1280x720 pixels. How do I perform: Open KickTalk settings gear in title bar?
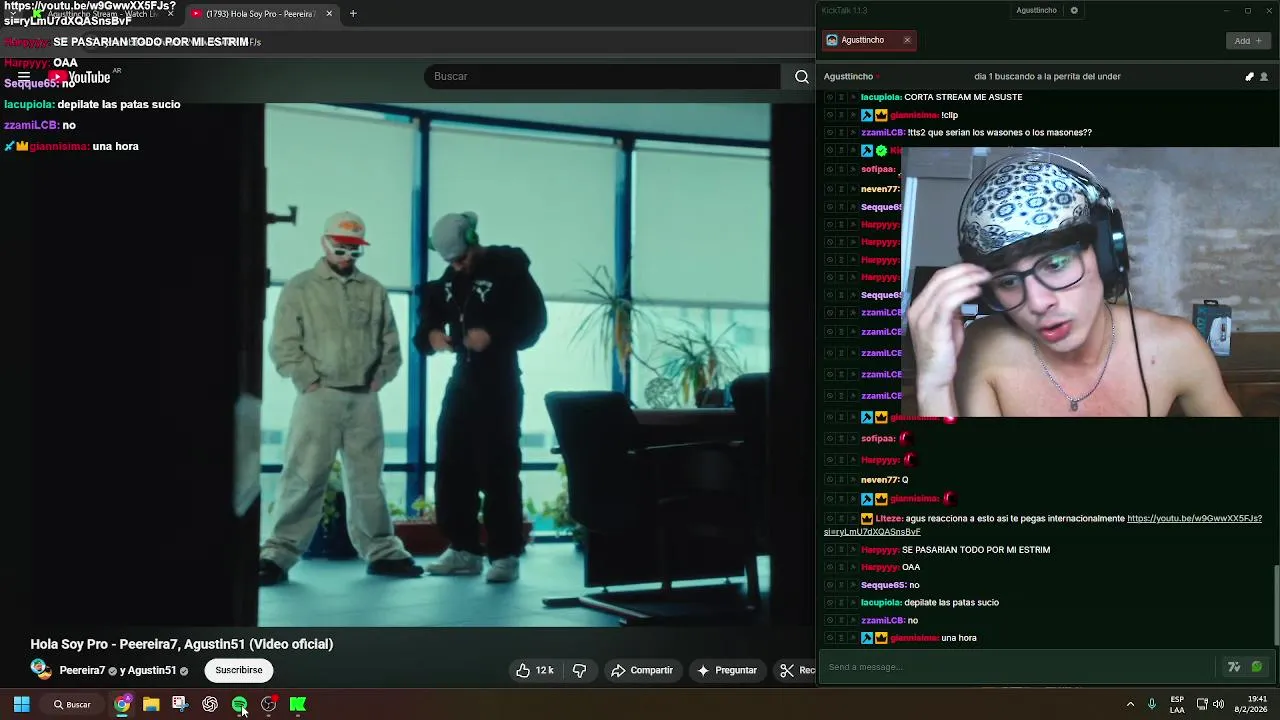click(1074, 10)
